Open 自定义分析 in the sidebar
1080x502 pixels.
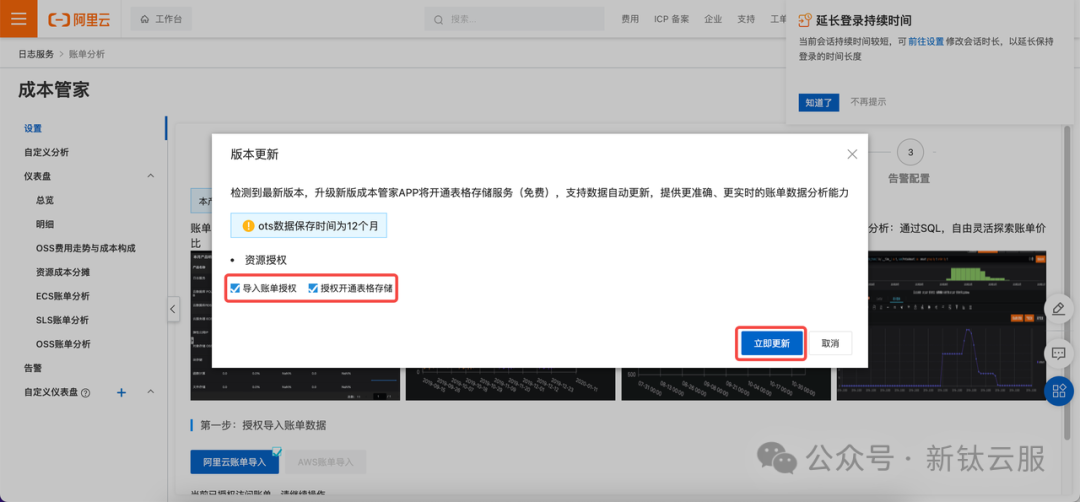point(46,152)
